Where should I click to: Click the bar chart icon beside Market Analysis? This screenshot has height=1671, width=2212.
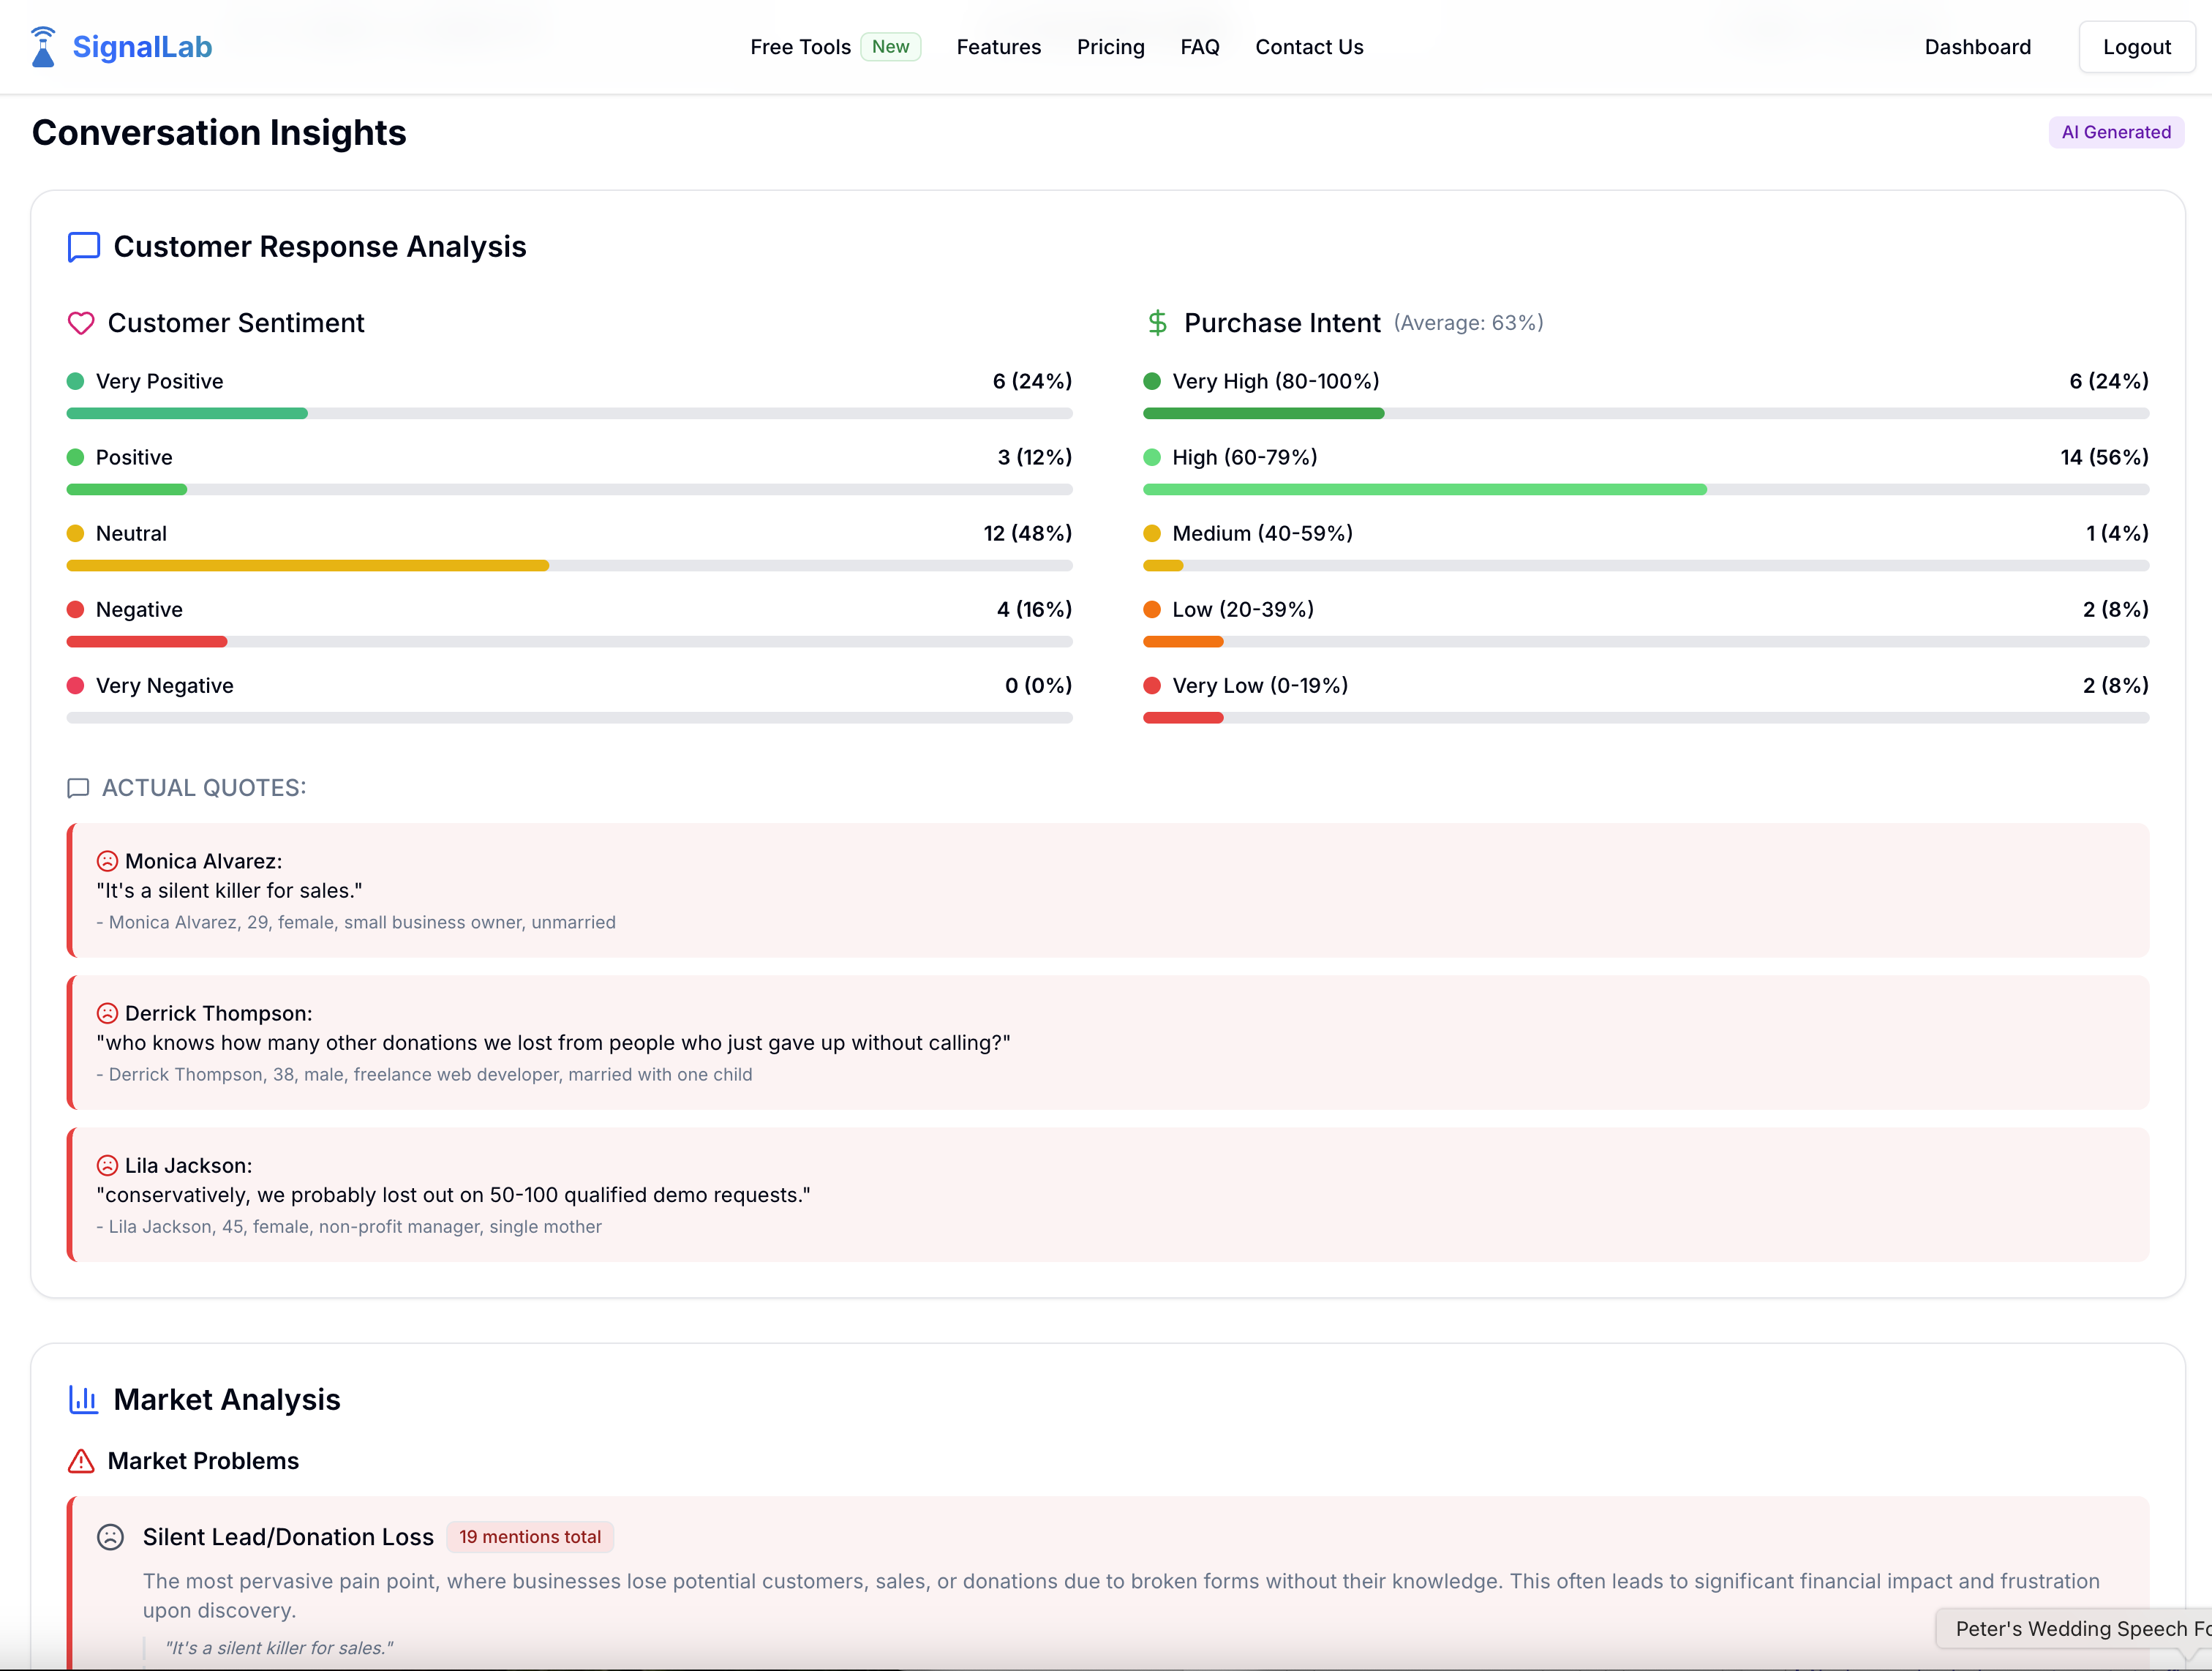point(83,1400)
